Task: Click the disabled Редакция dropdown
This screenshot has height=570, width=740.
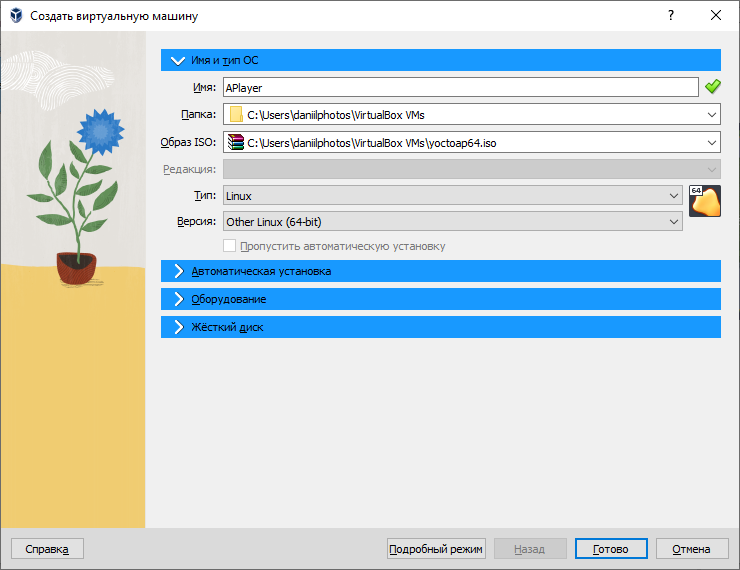Action: click(471, 169)
